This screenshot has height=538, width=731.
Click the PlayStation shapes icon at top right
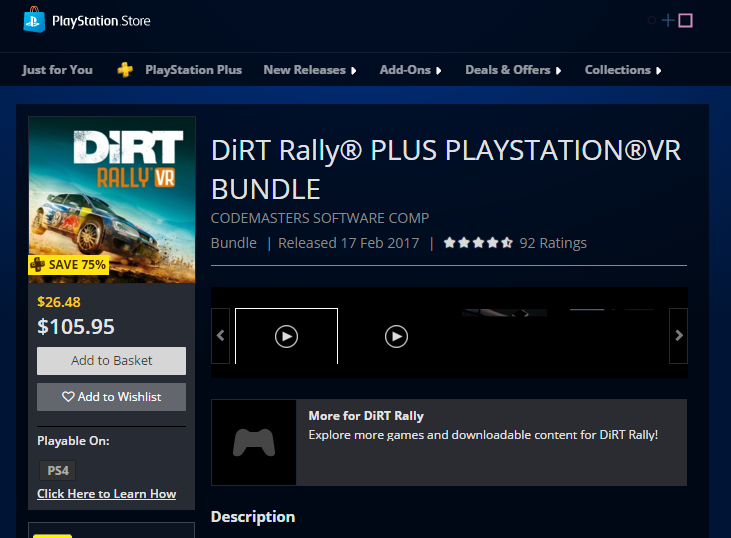pos(670,21)
